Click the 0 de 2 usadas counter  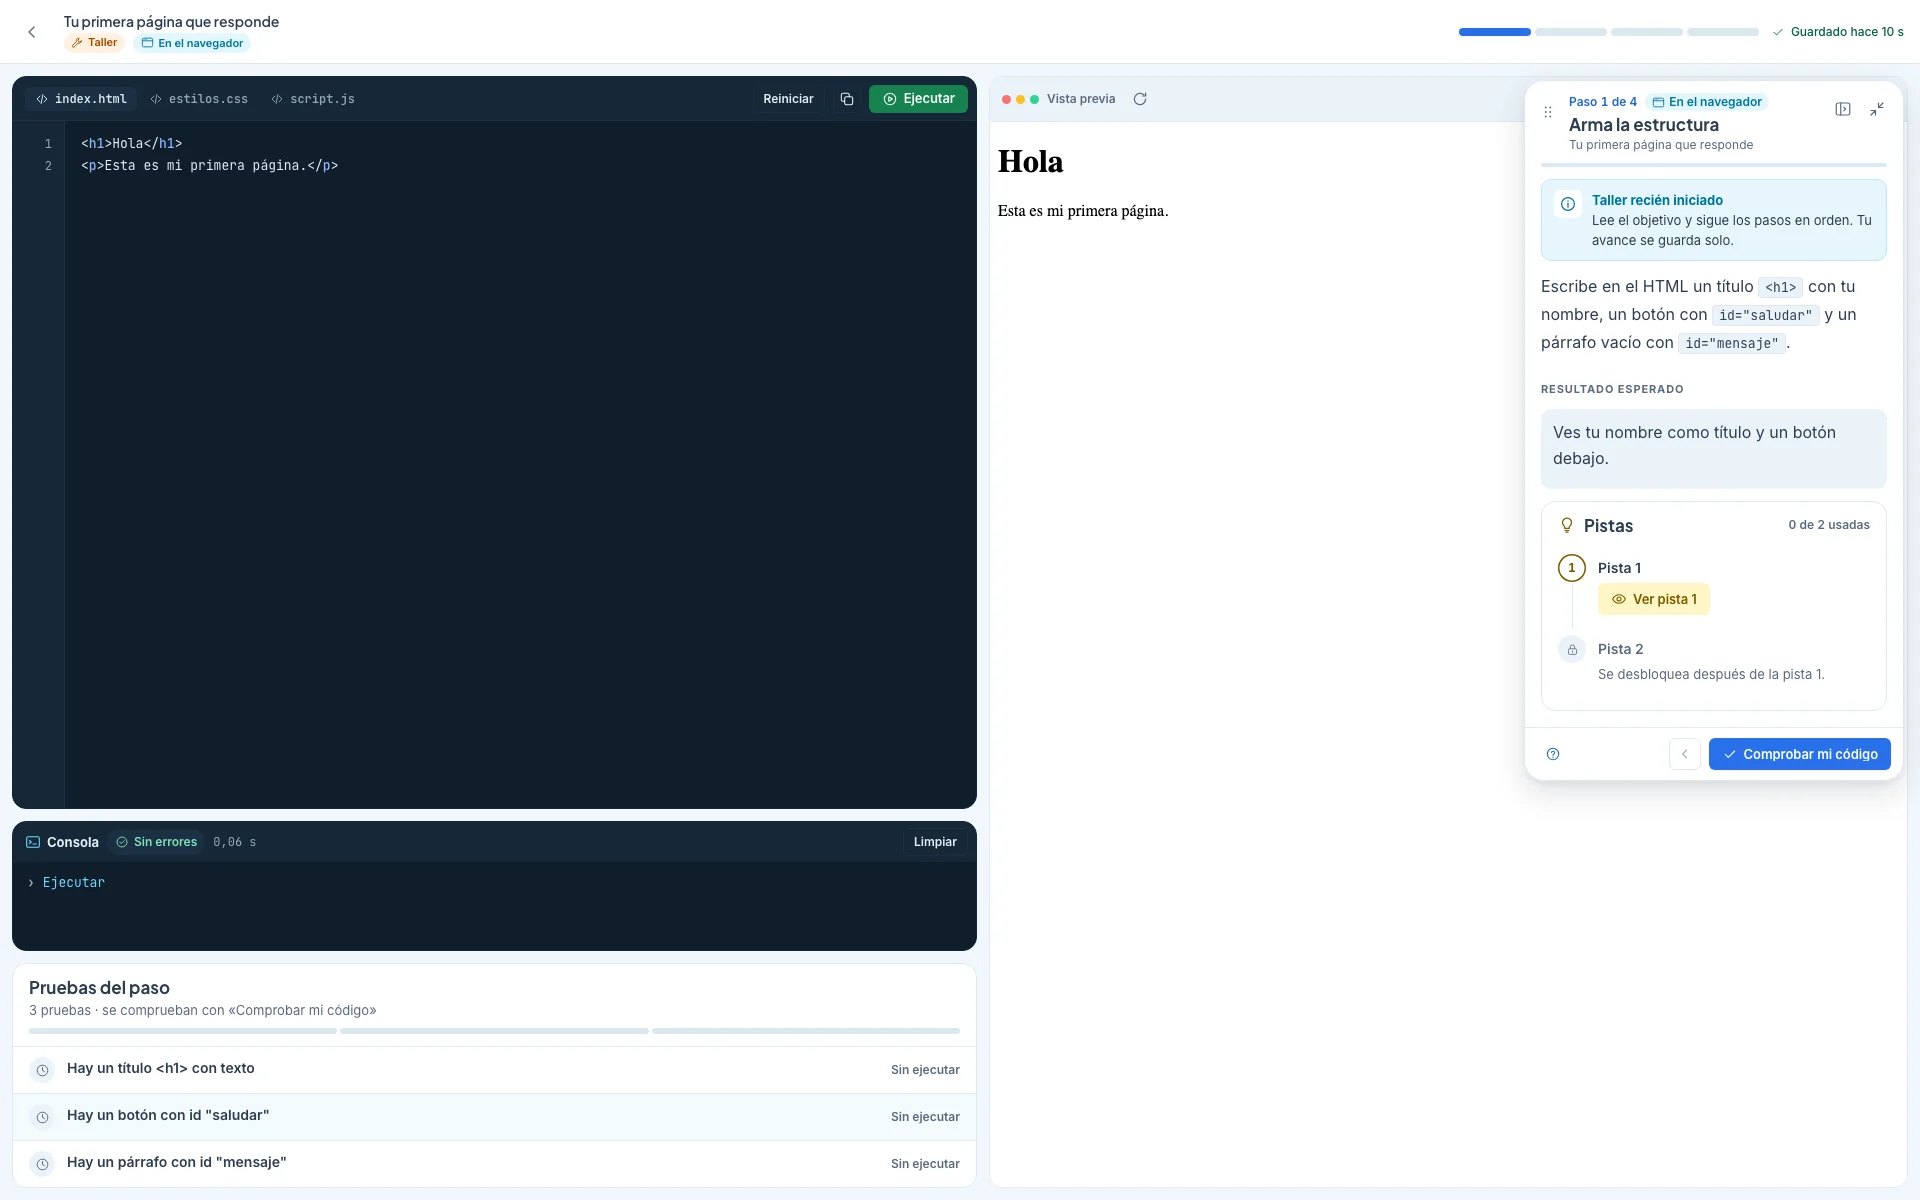coord(1829,525)
